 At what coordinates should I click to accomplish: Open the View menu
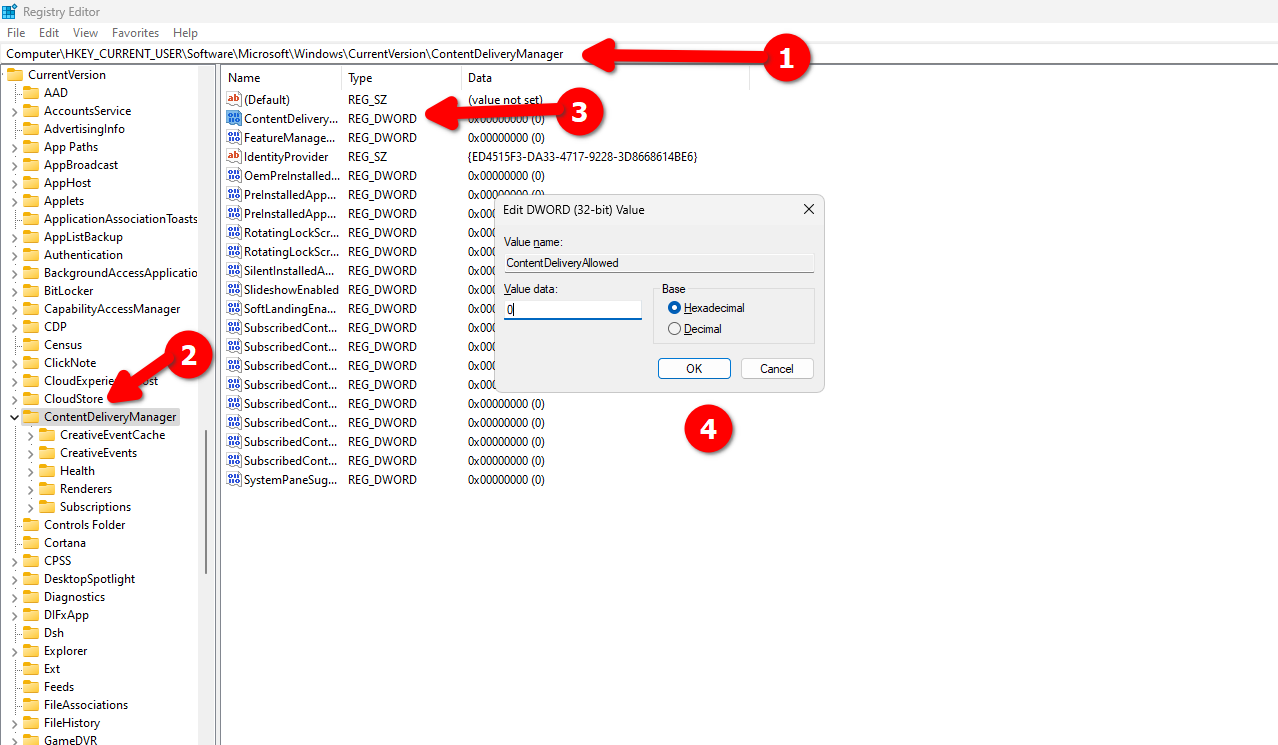pyautogui.click(x=85, y=32)
